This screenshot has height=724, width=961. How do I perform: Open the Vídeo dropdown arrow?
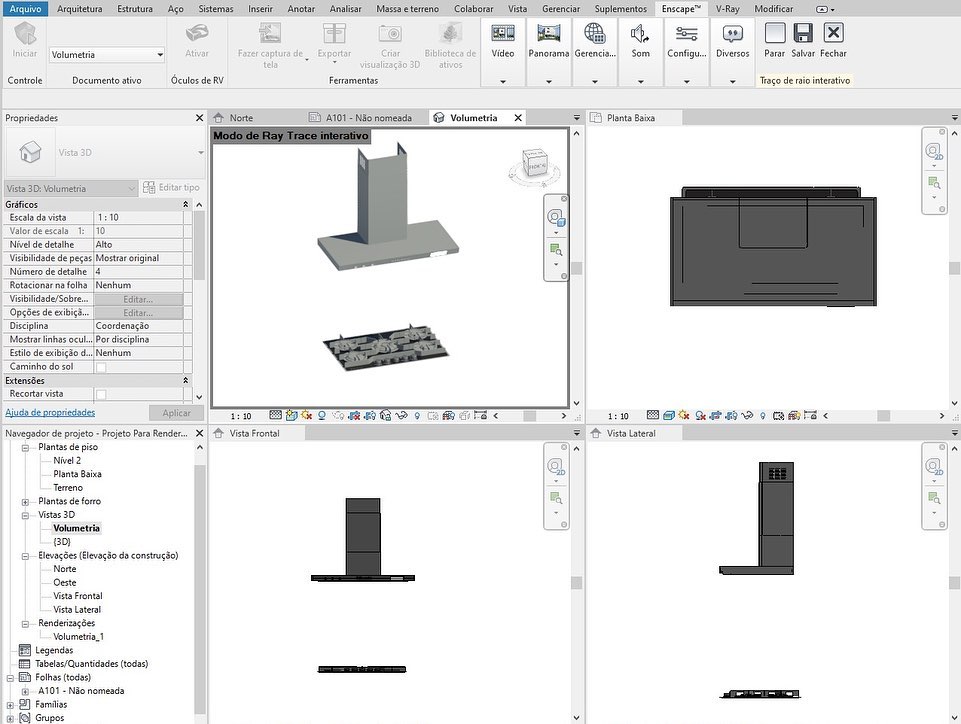503,81
